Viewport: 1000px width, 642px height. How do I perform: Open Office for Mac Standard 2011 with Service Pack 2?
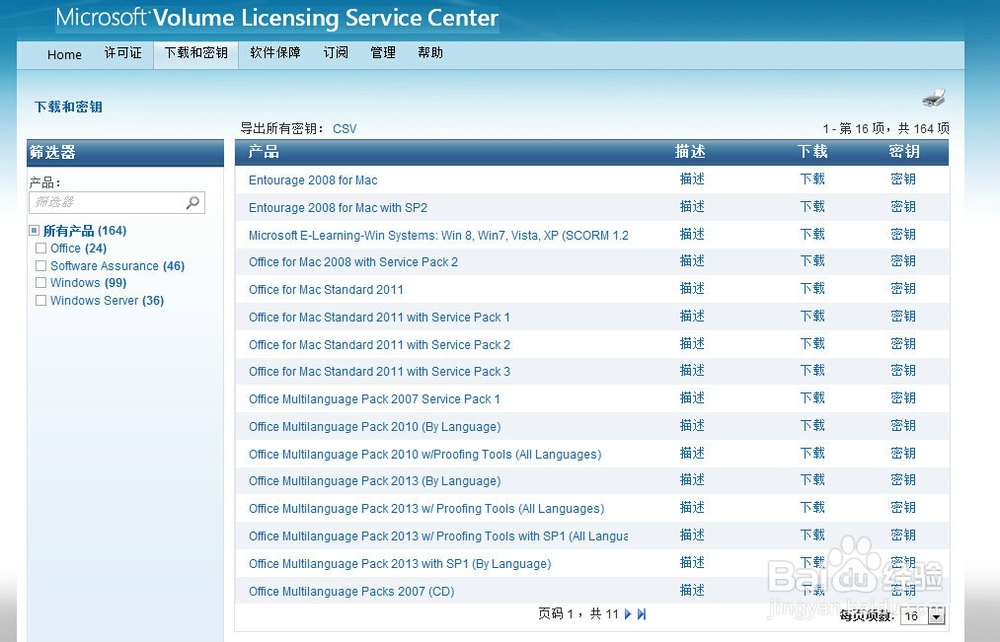pos(379,344)
